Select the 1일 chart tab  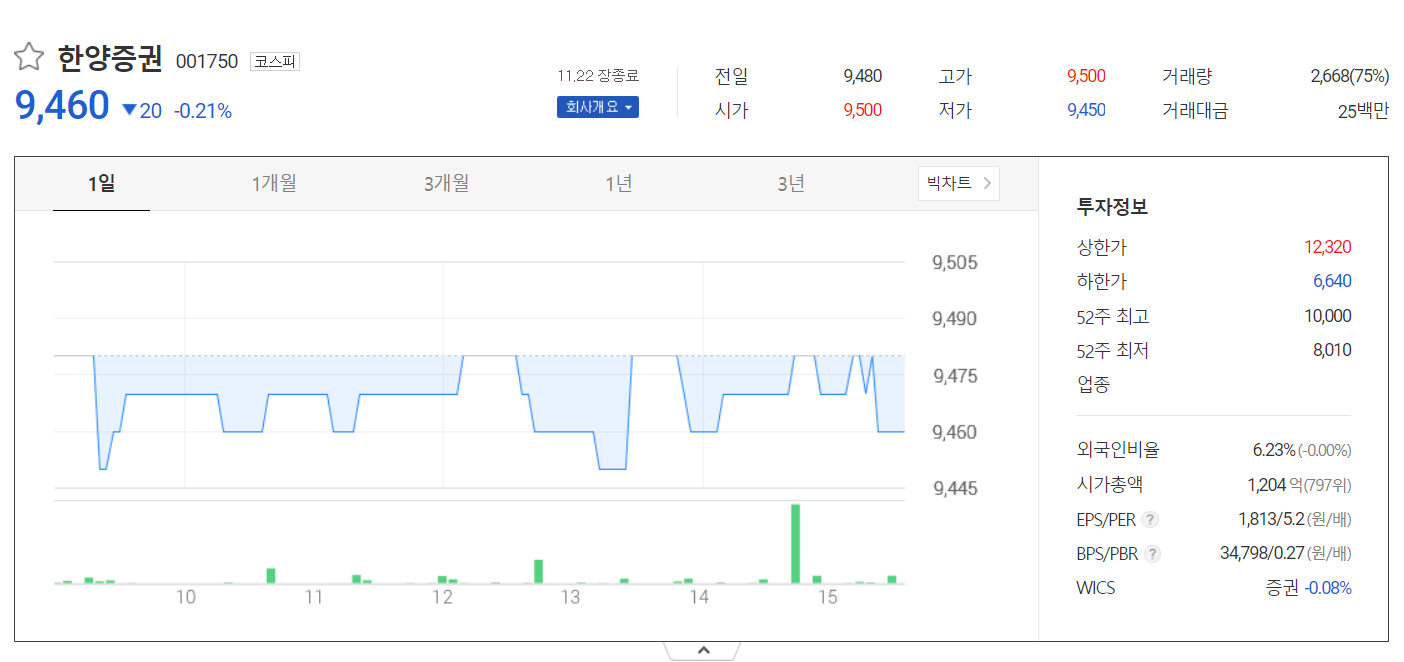coord(102,184)
